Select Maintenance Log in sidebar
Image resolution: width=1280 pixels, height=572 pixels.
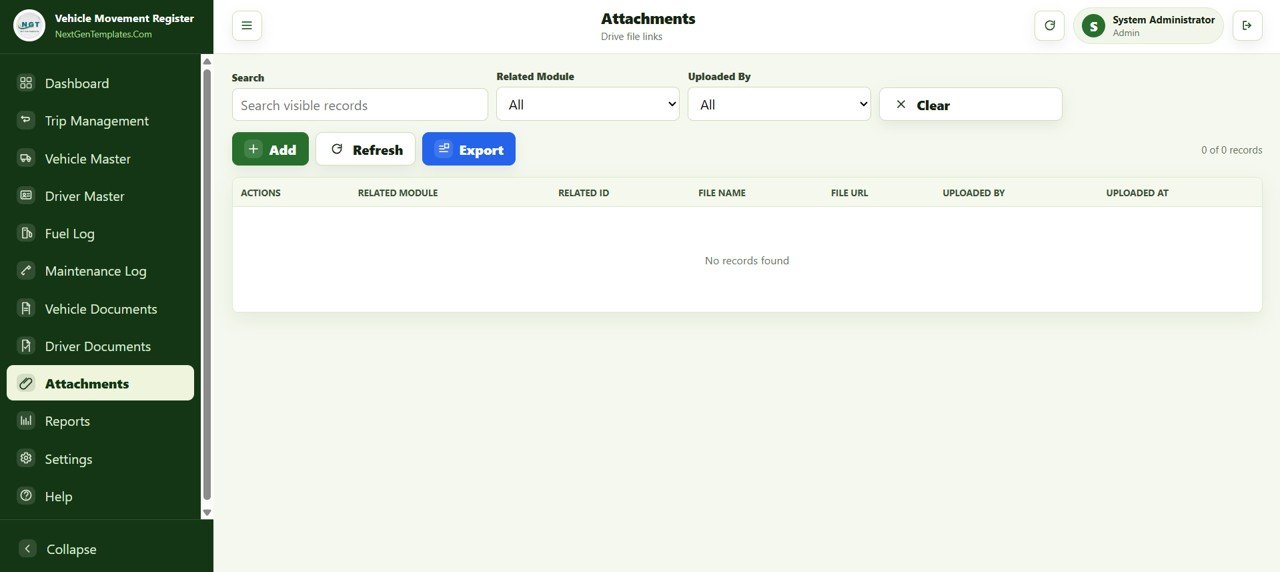click(100, 271)
